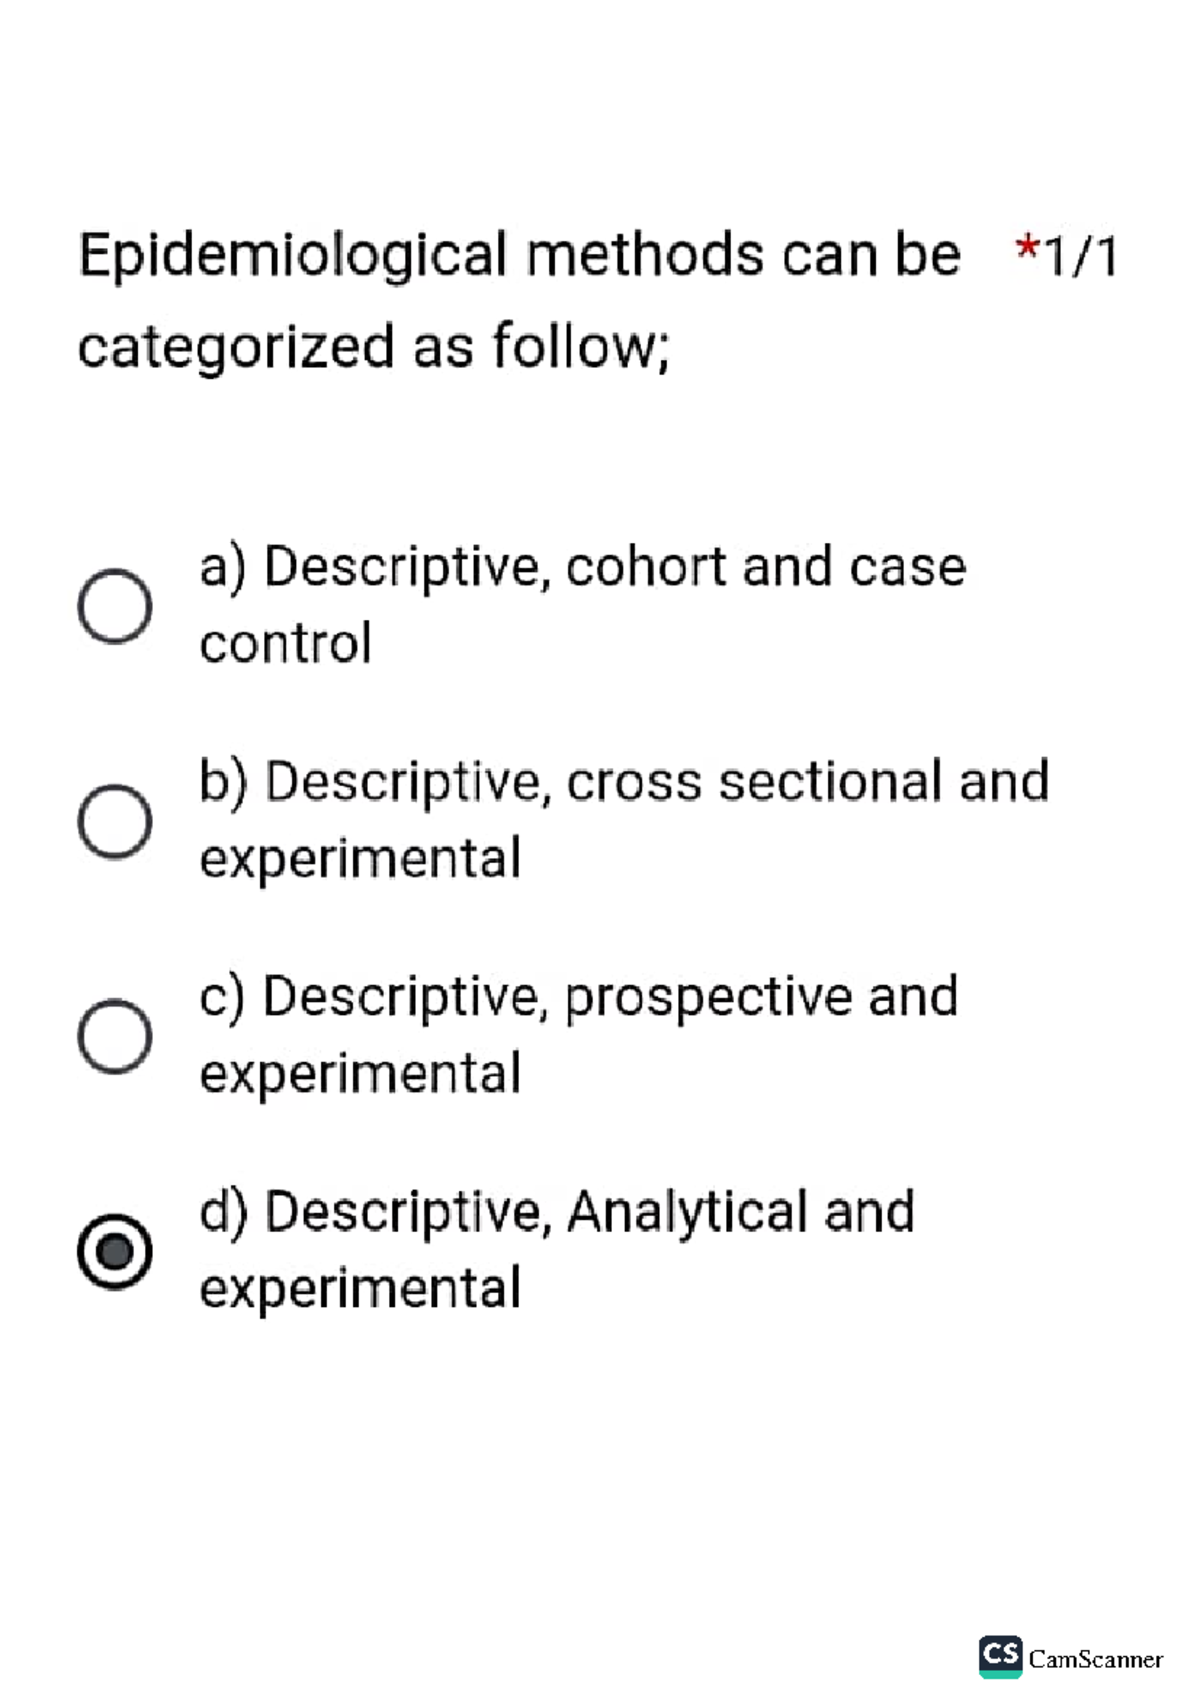Choose the radio for cross sectional answer
Screen dimensions: 1200x1698
pyautogui.click(x=115, y=821)
